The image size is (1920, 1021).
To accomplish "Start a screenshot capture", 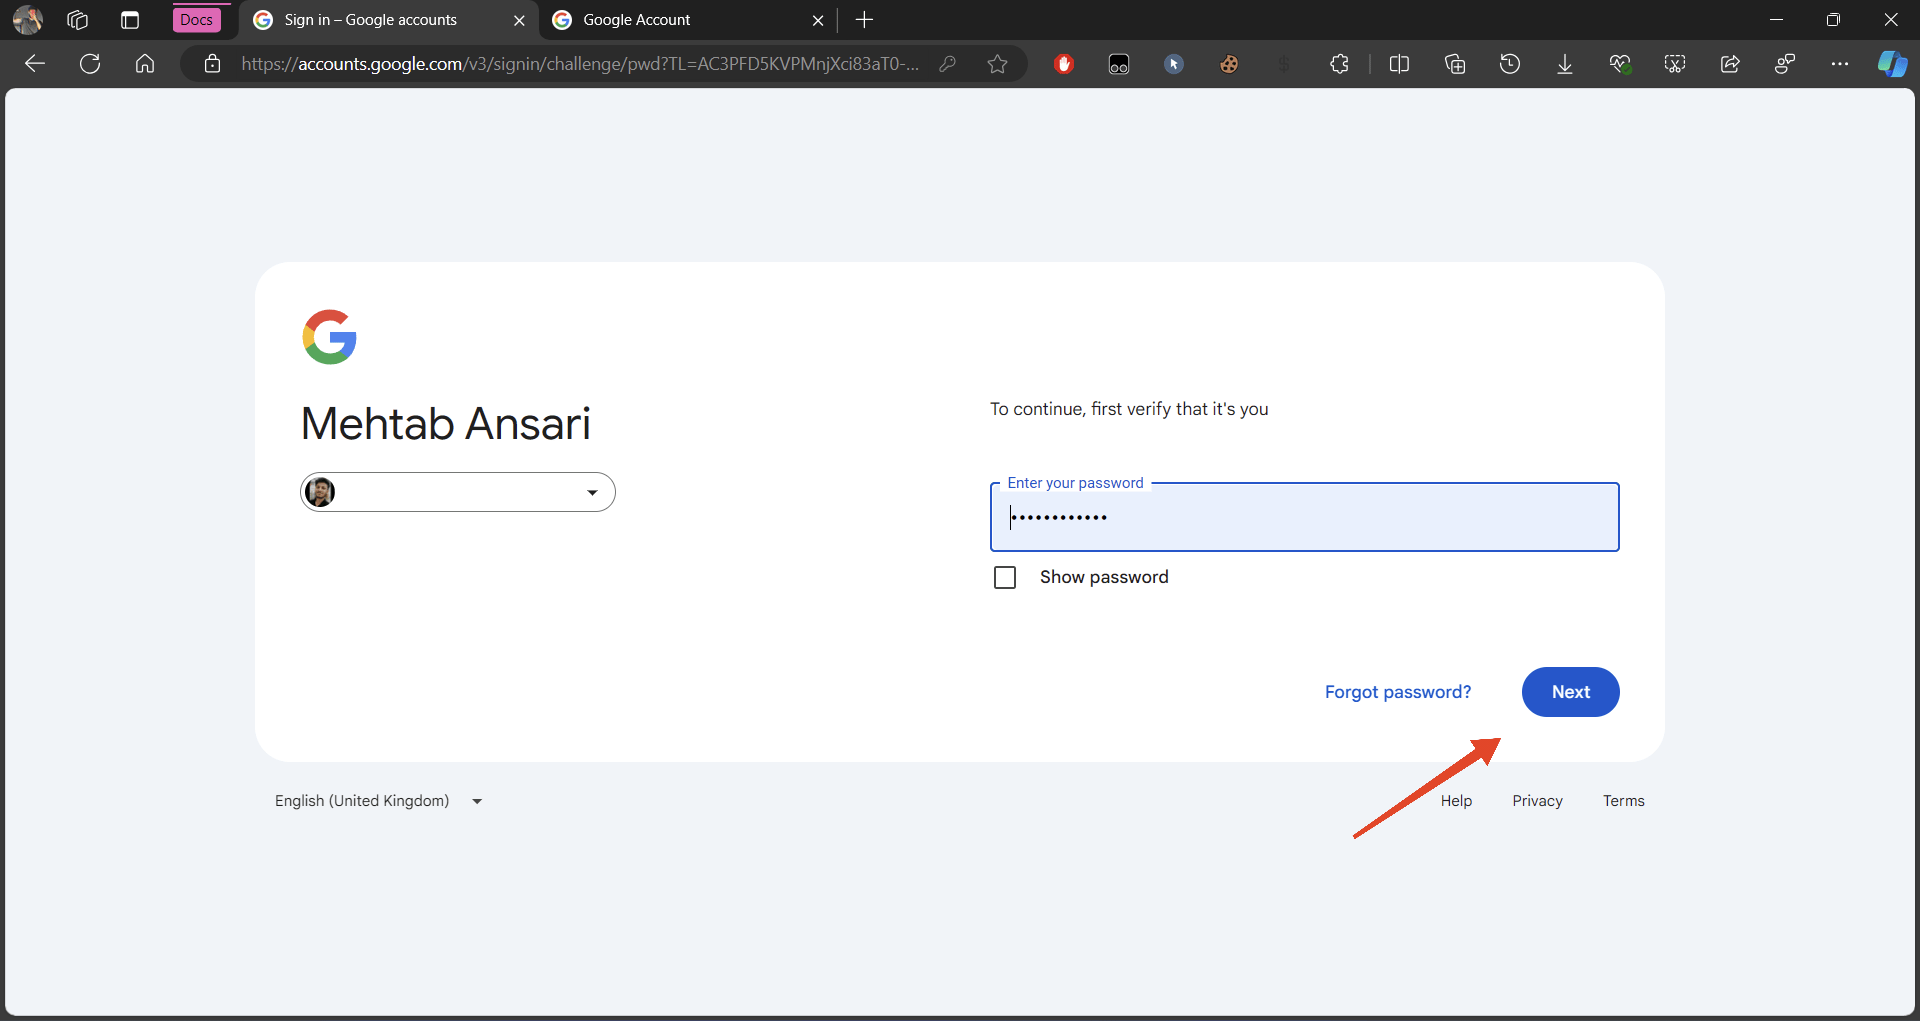I will tap(1675, 64).
